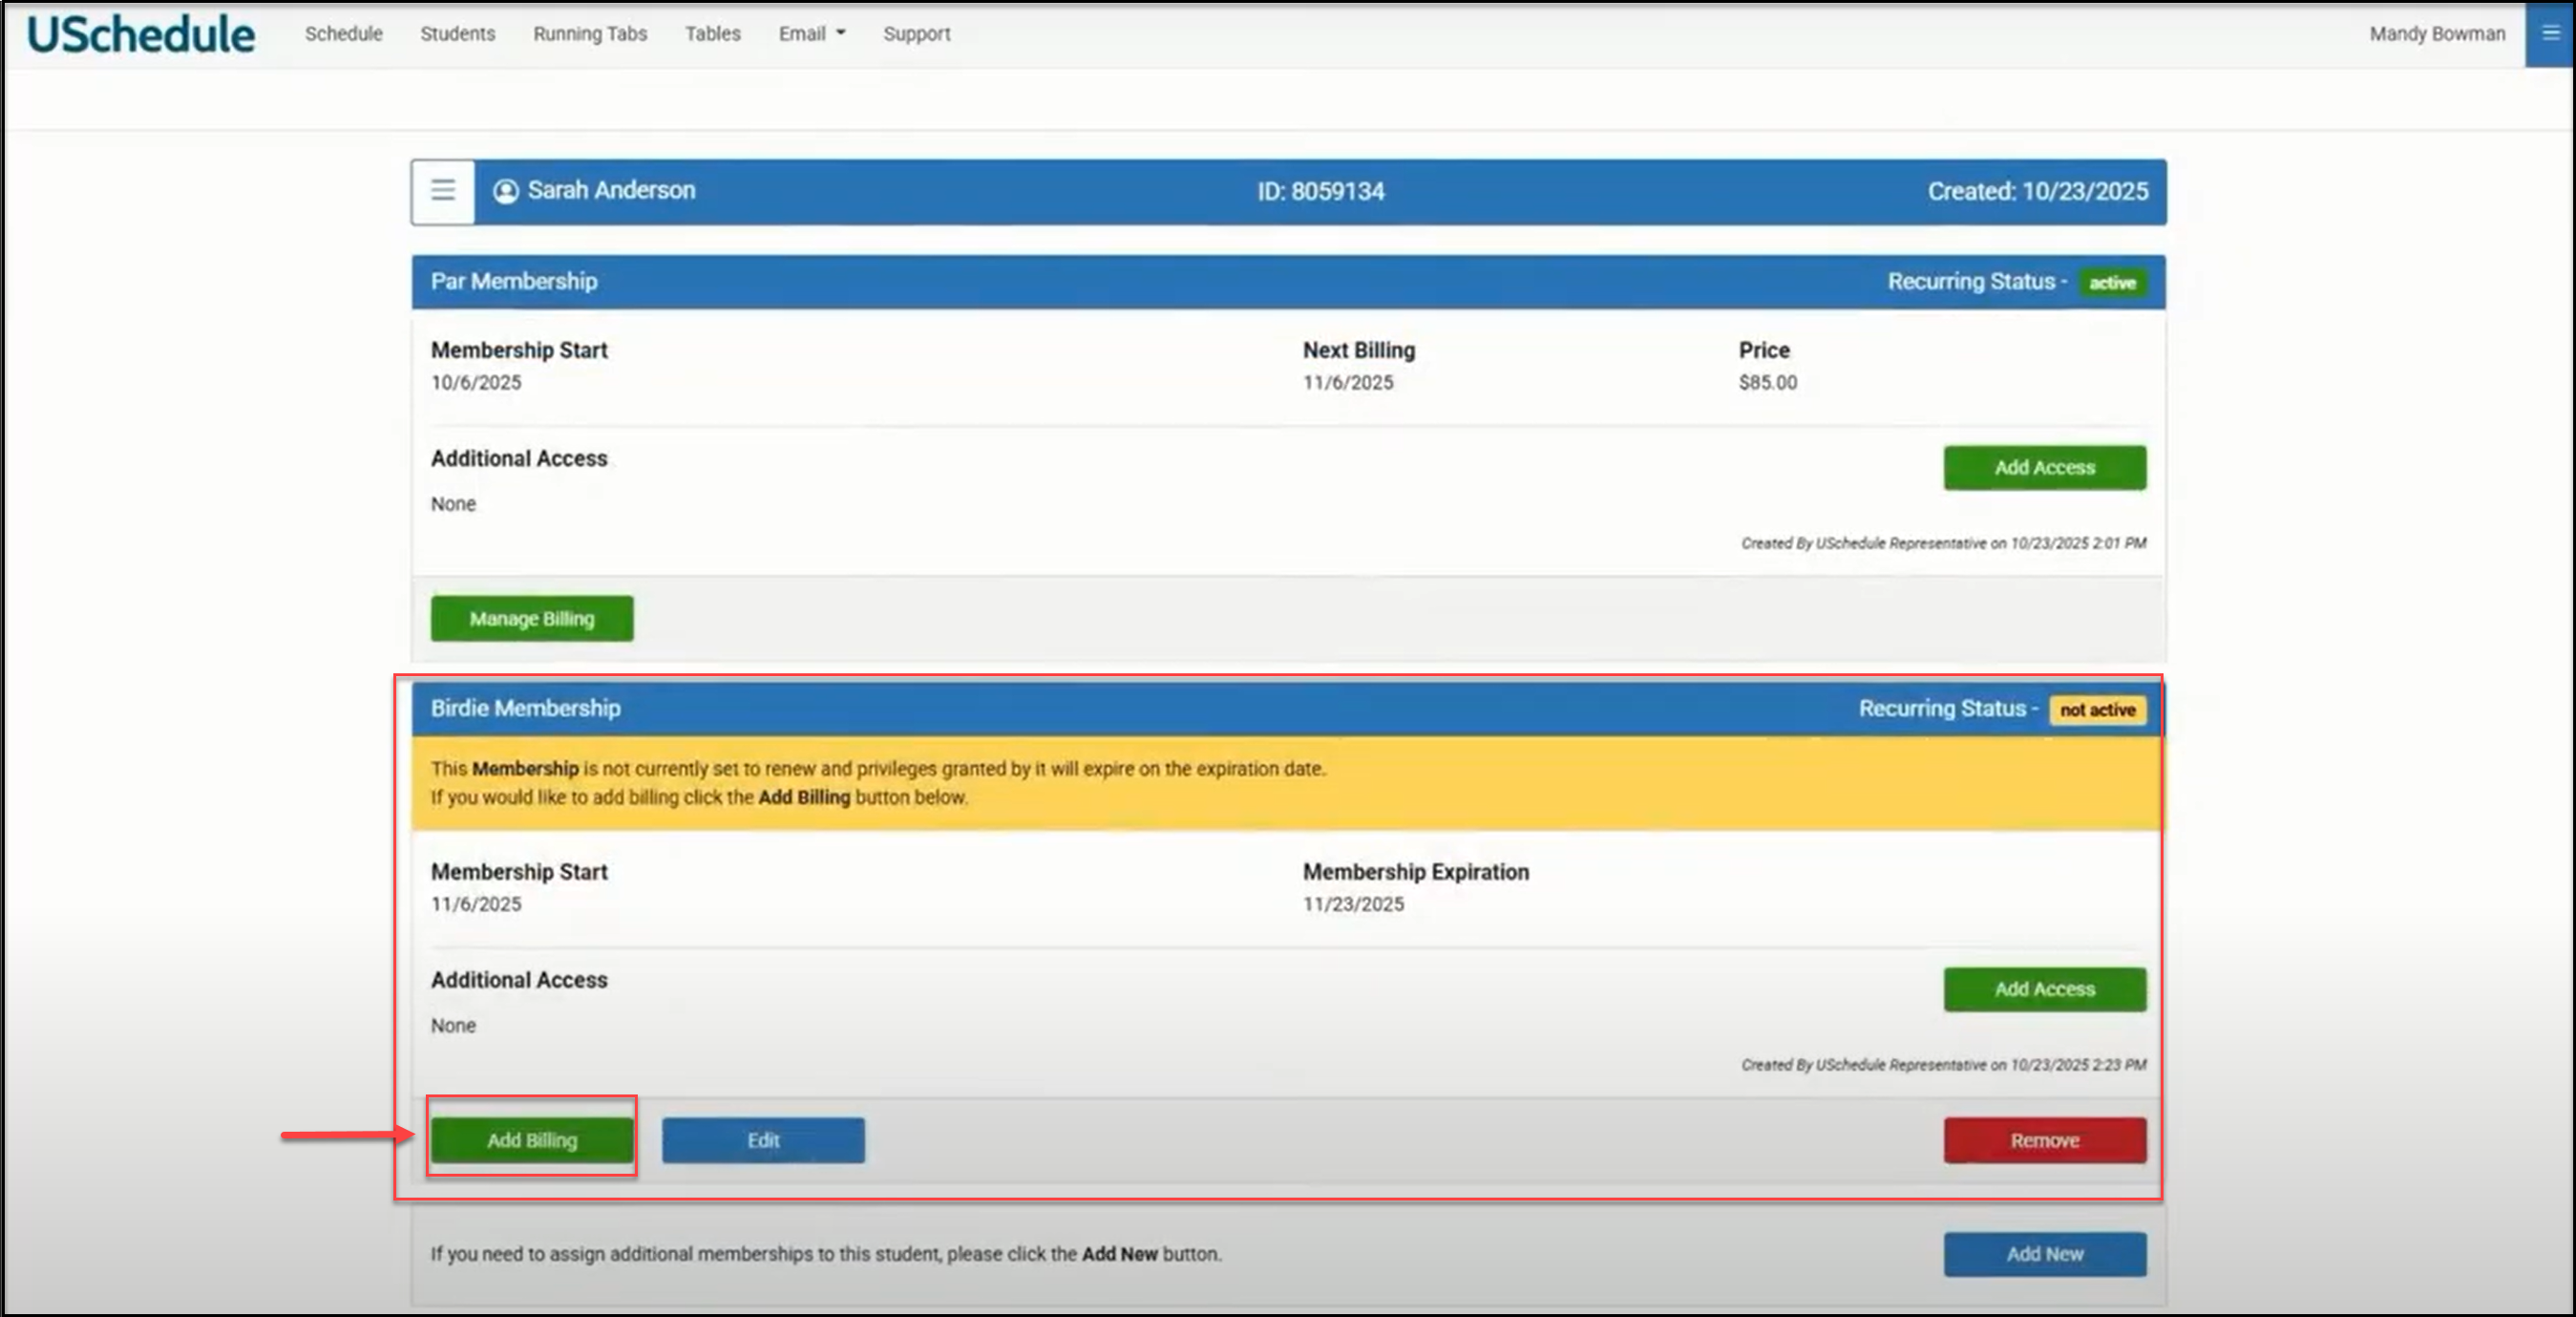Click the USchedule logo
The image size is (2576, 1317).
point(141,34)
